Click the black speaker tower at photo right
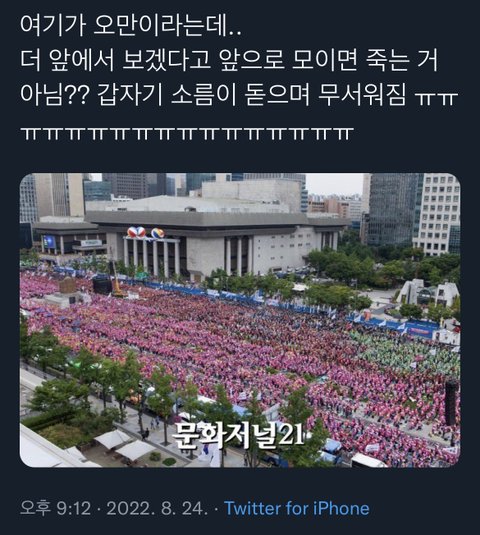This screenshot has height=535, width=480. (451, 403)
